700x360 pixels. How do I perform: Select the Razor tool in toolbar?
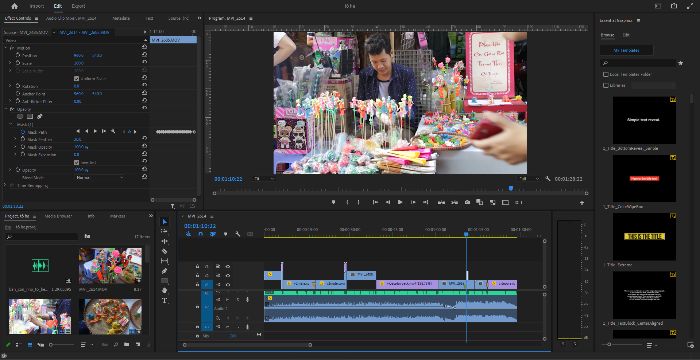click(164, 251)
